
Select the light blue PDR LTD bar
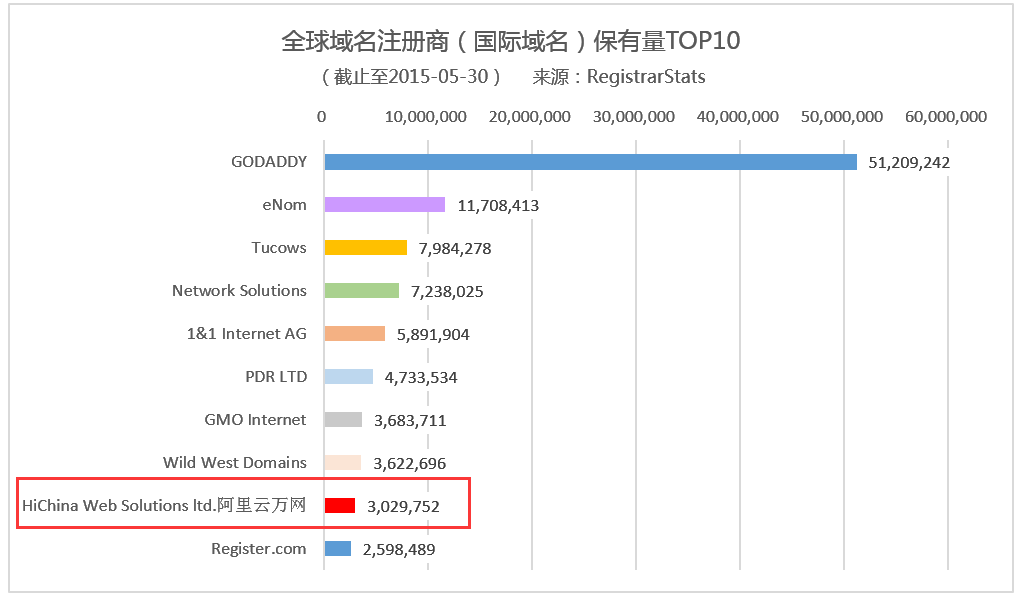tap(349, 377)
